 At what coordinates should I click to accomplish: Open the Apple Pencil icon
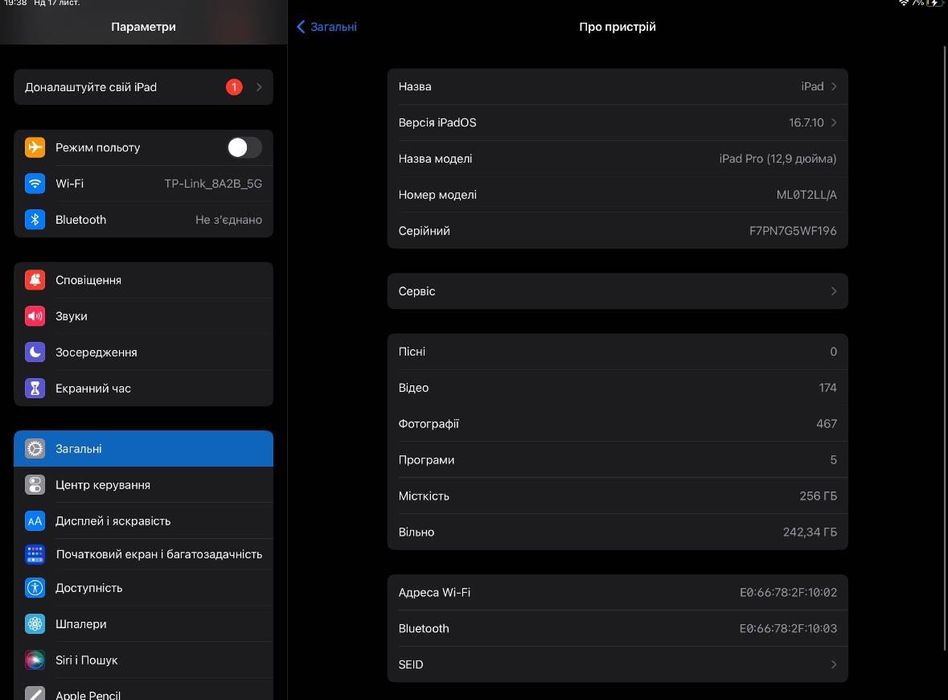(34, 693)
